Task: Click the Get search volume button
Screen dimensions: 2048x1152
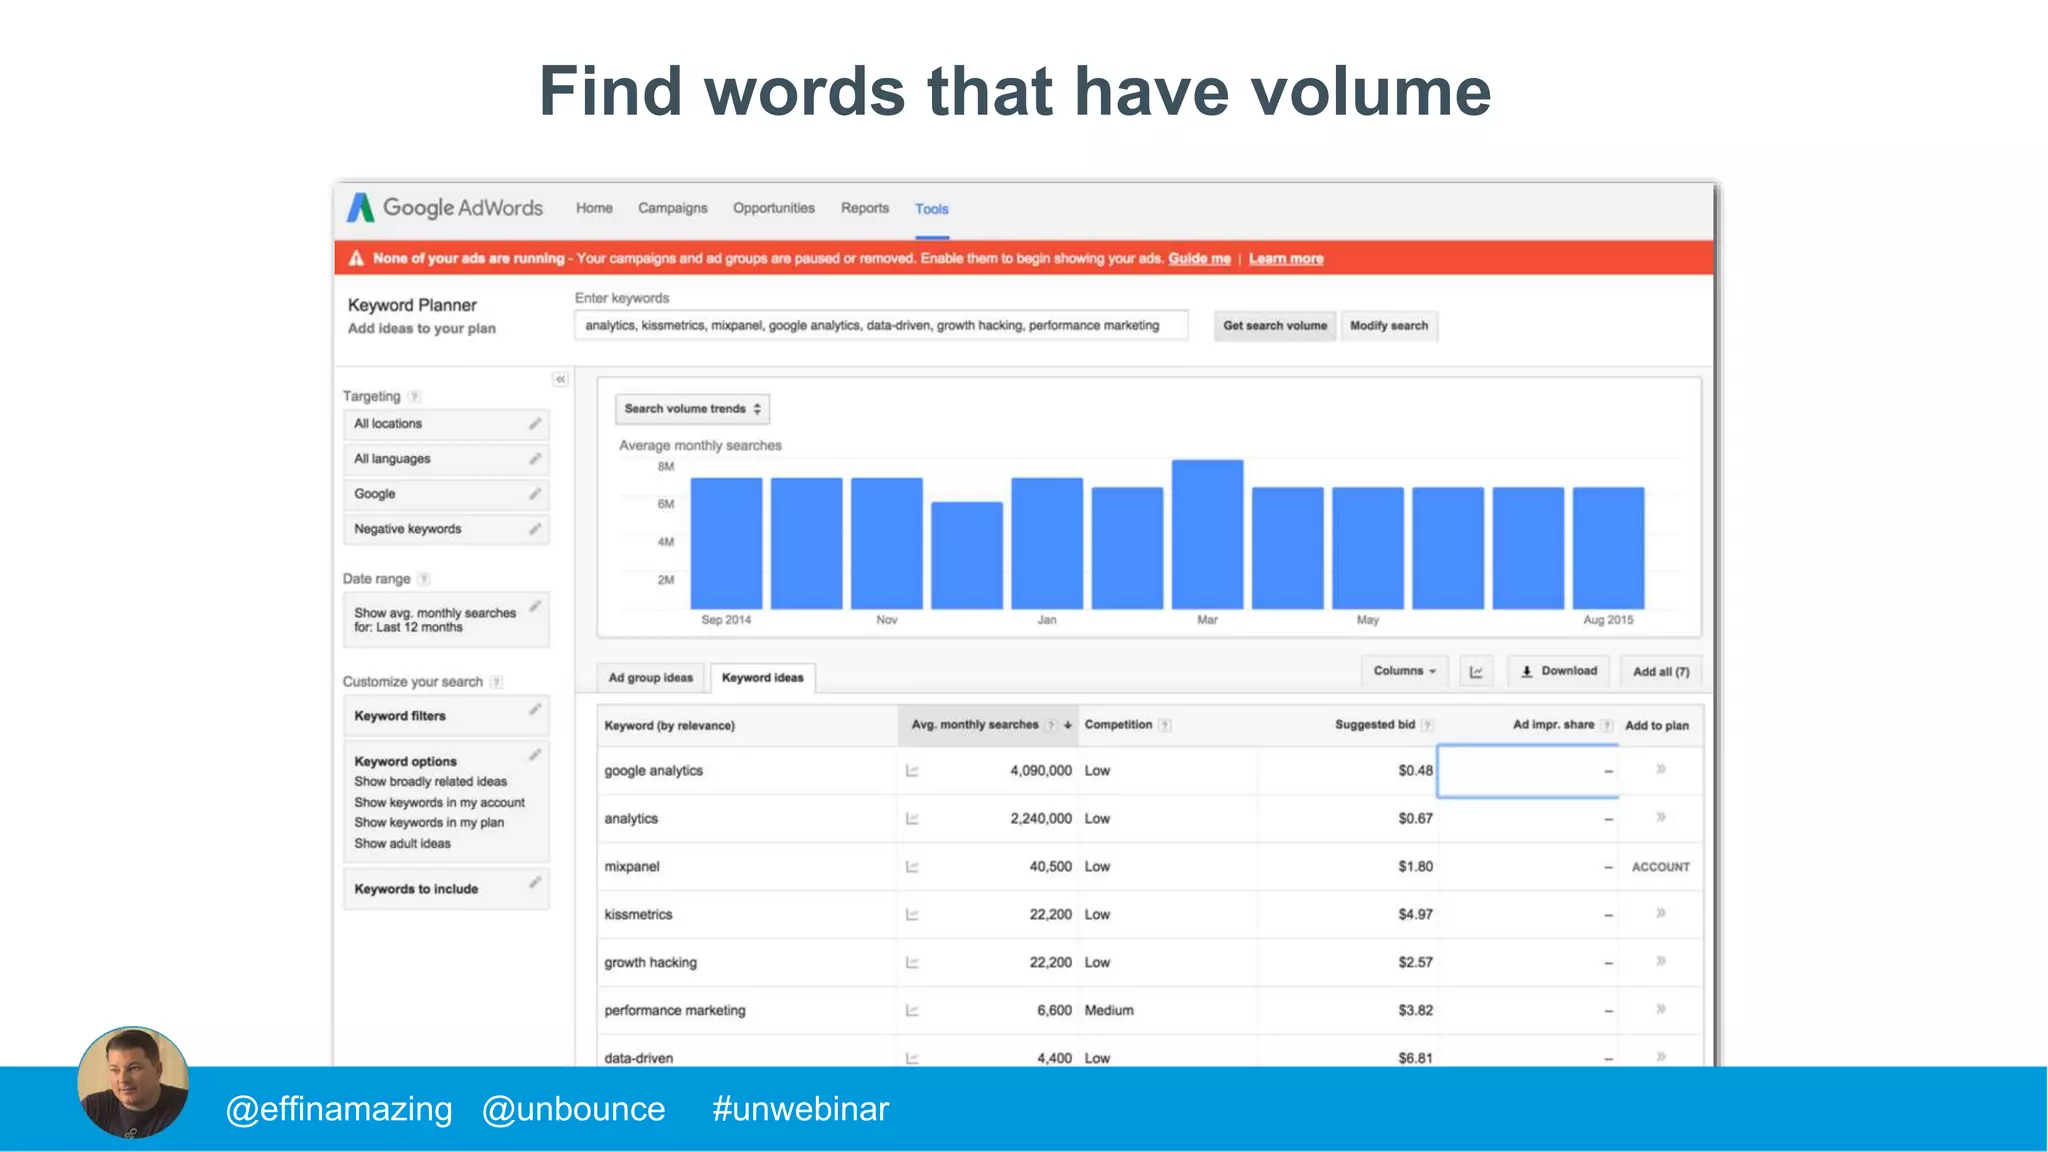Action: point(1275,326)
